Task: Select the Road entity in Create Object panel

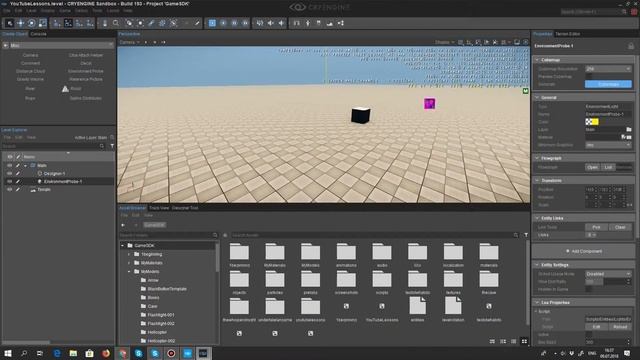Action: (x=76, y=89)
